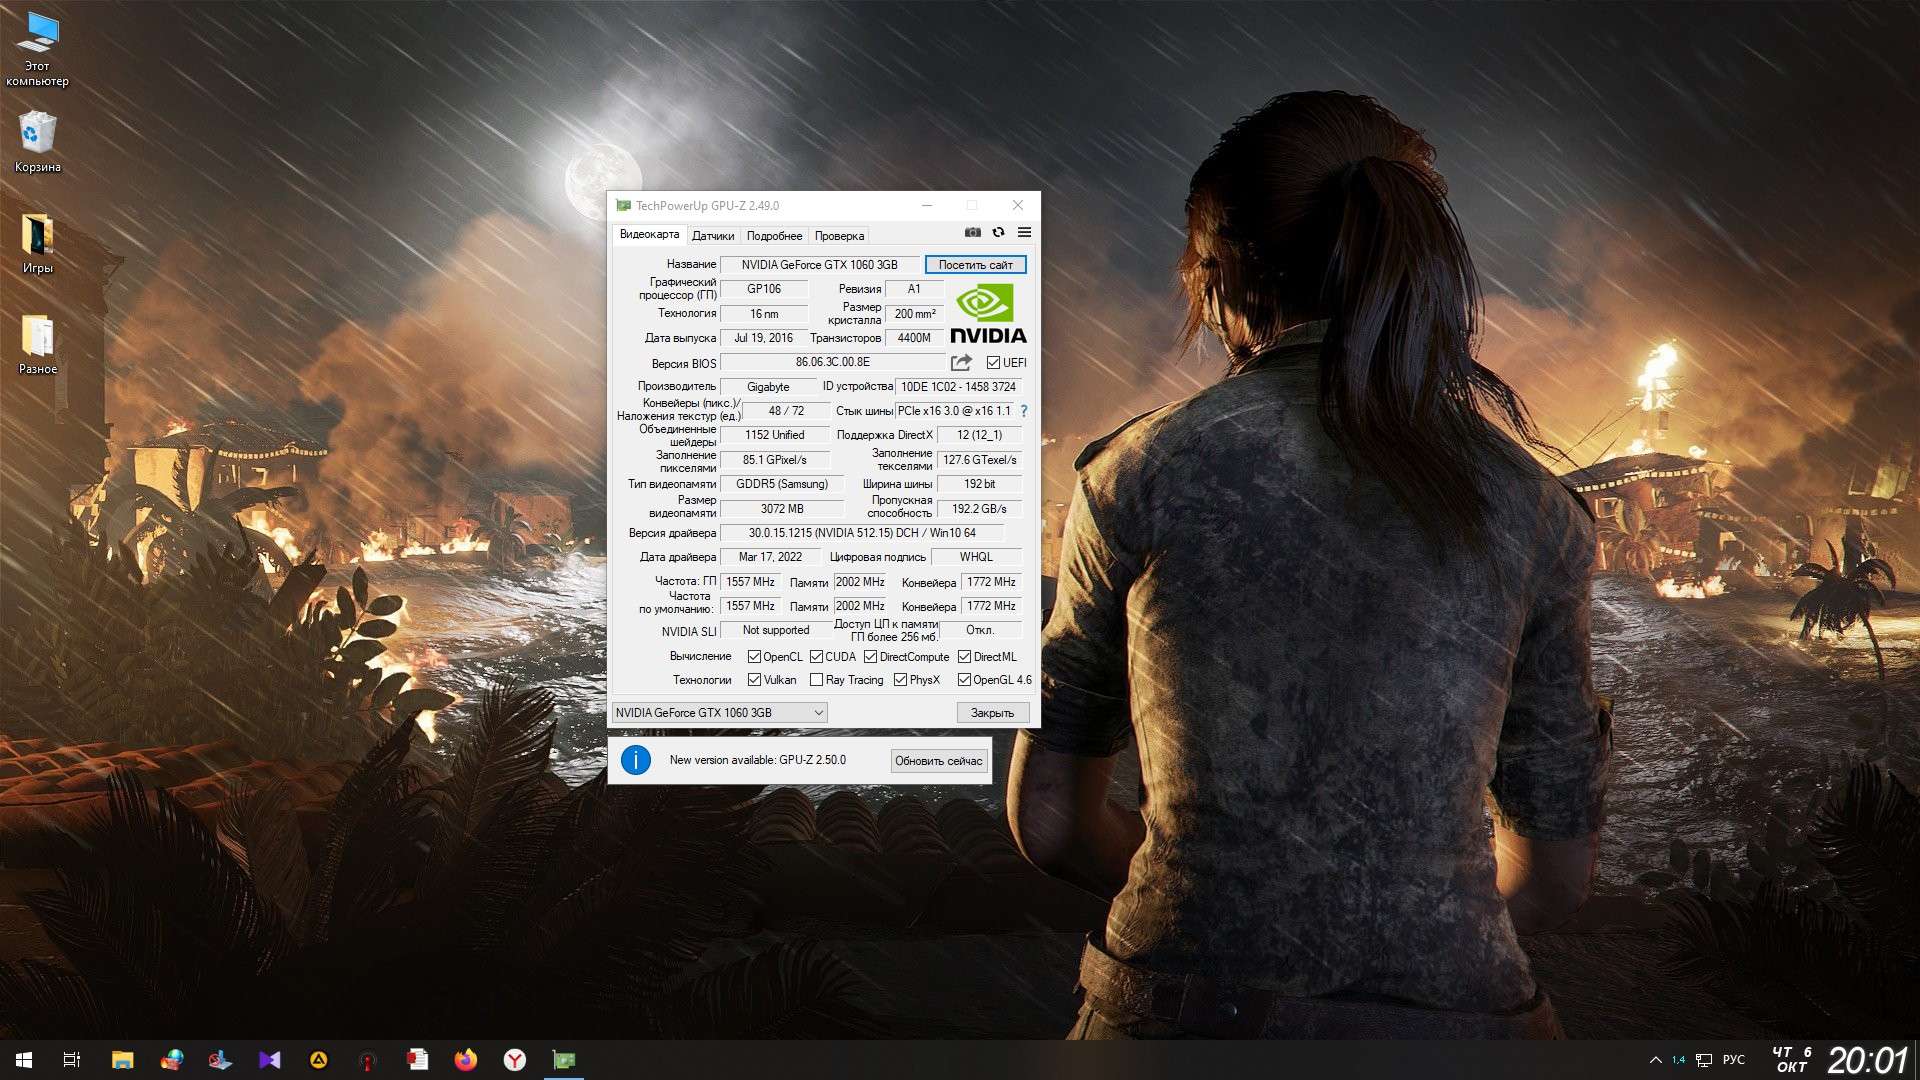1920x1080 pixels.
Task: Click the 'GP106' GPU processor value
Action: pos(764,289)
